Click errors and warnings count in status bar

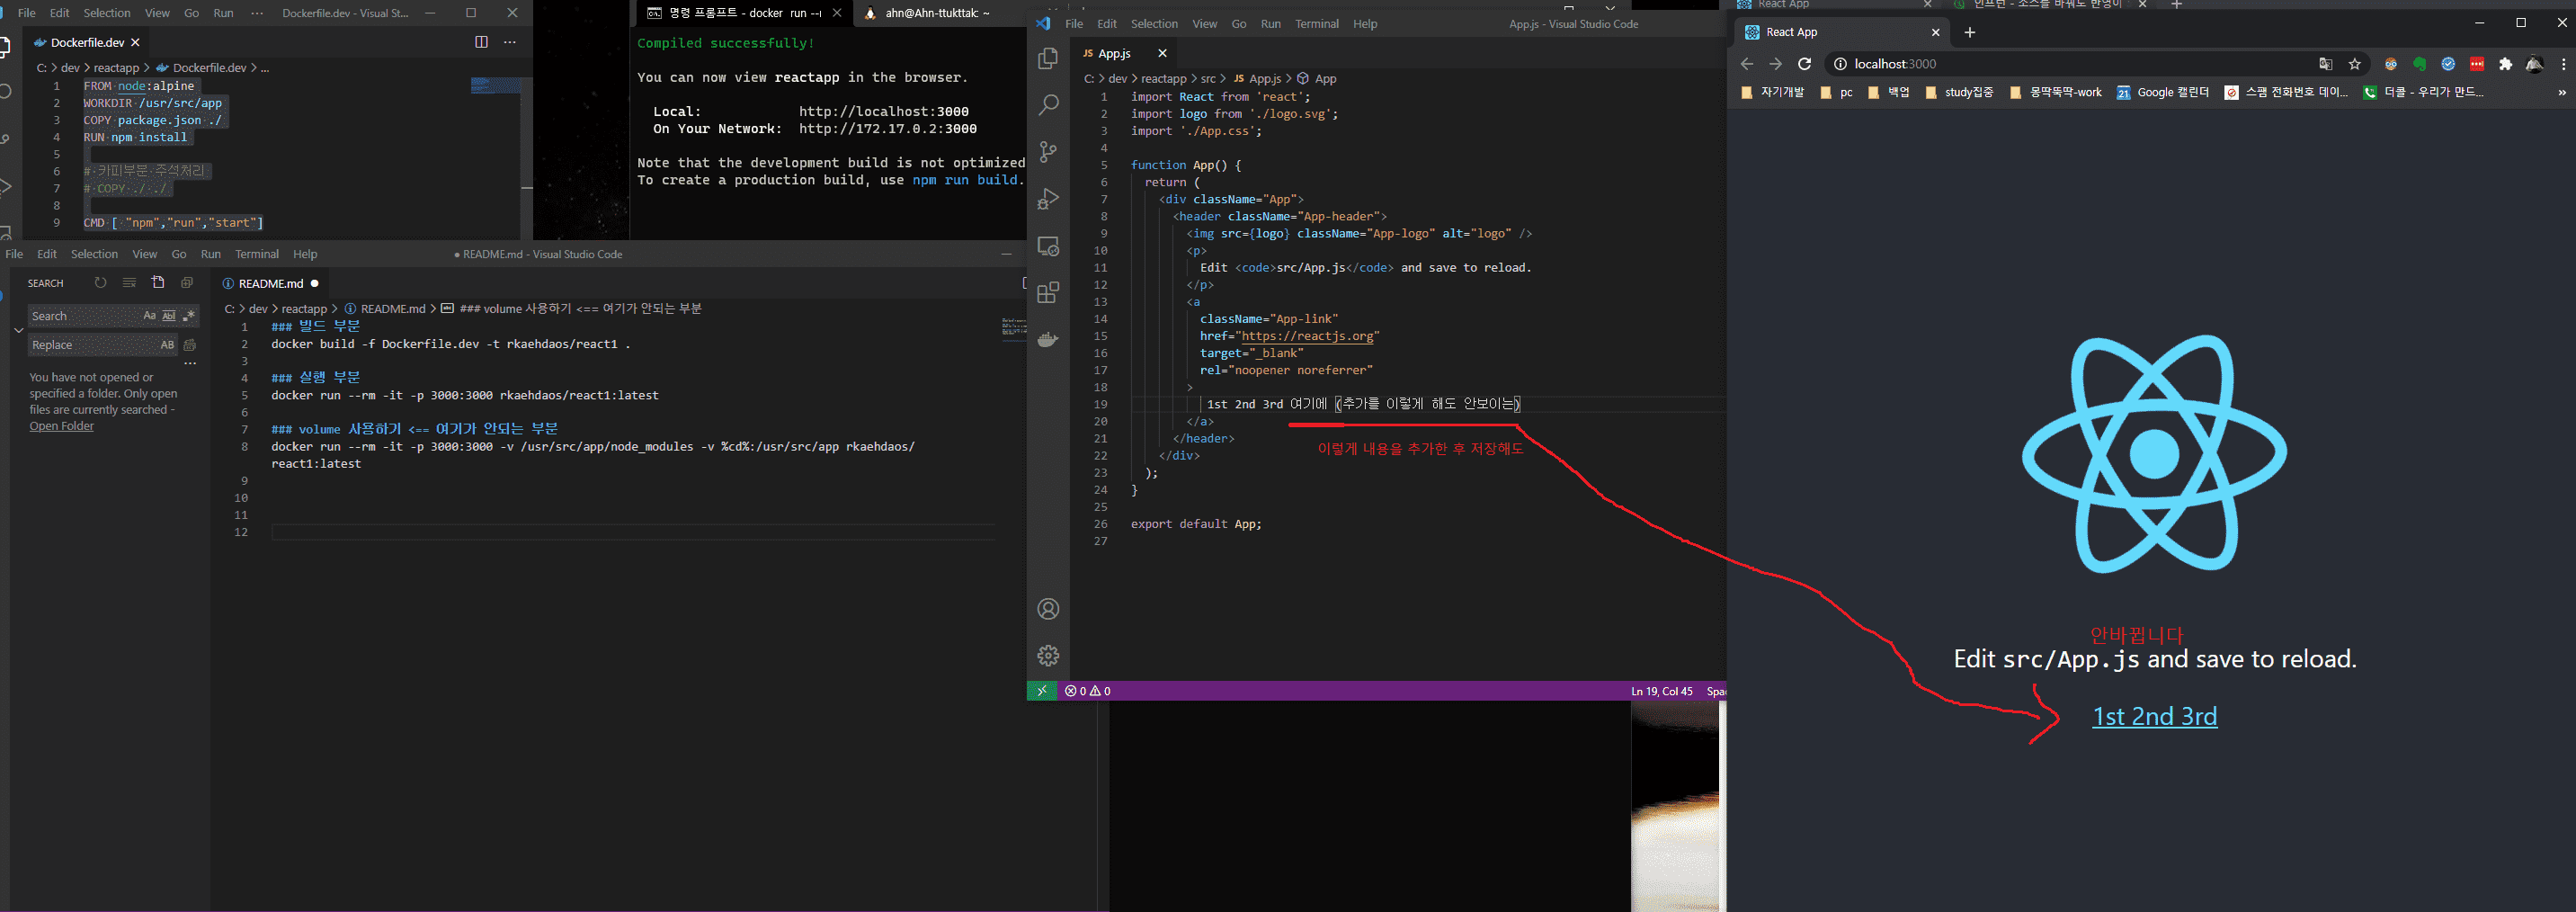click(1087, 691)
